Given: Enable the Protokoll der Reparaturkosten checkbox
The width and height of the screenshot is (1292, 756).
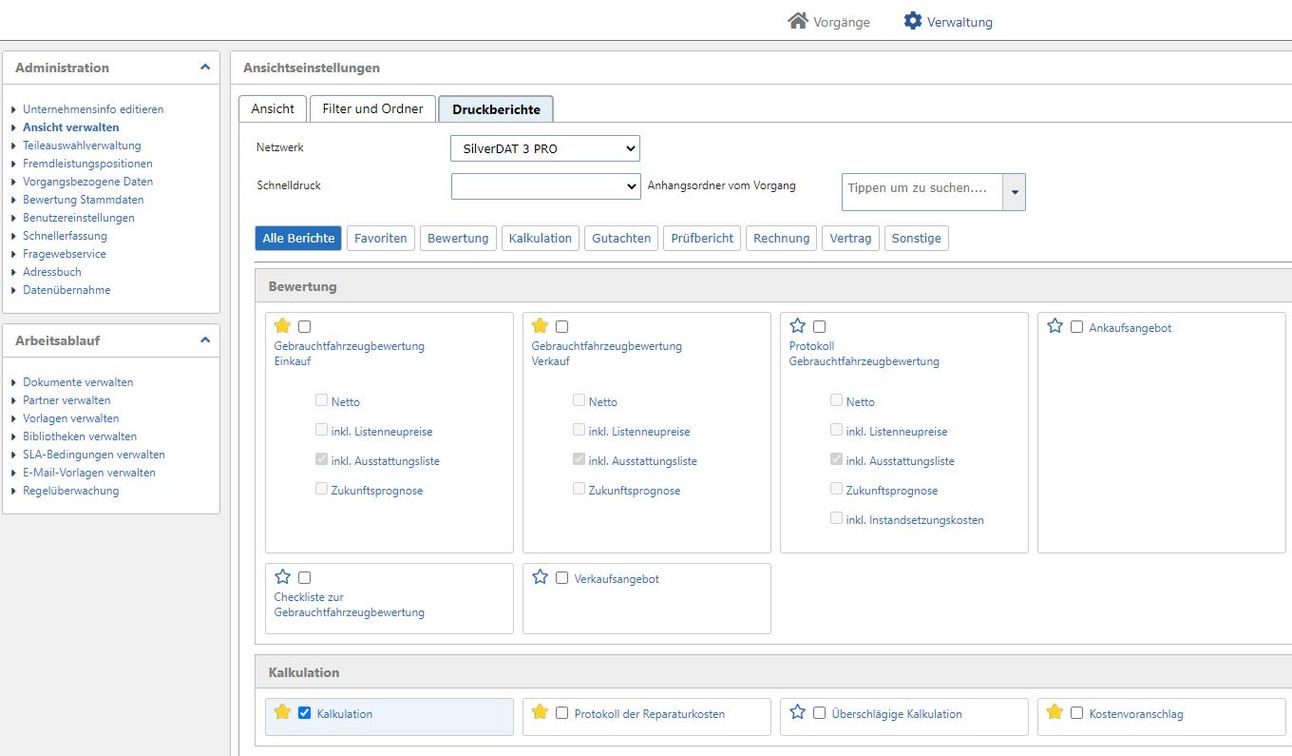Looking at the screenshot, I should click(x=562, y=713).
